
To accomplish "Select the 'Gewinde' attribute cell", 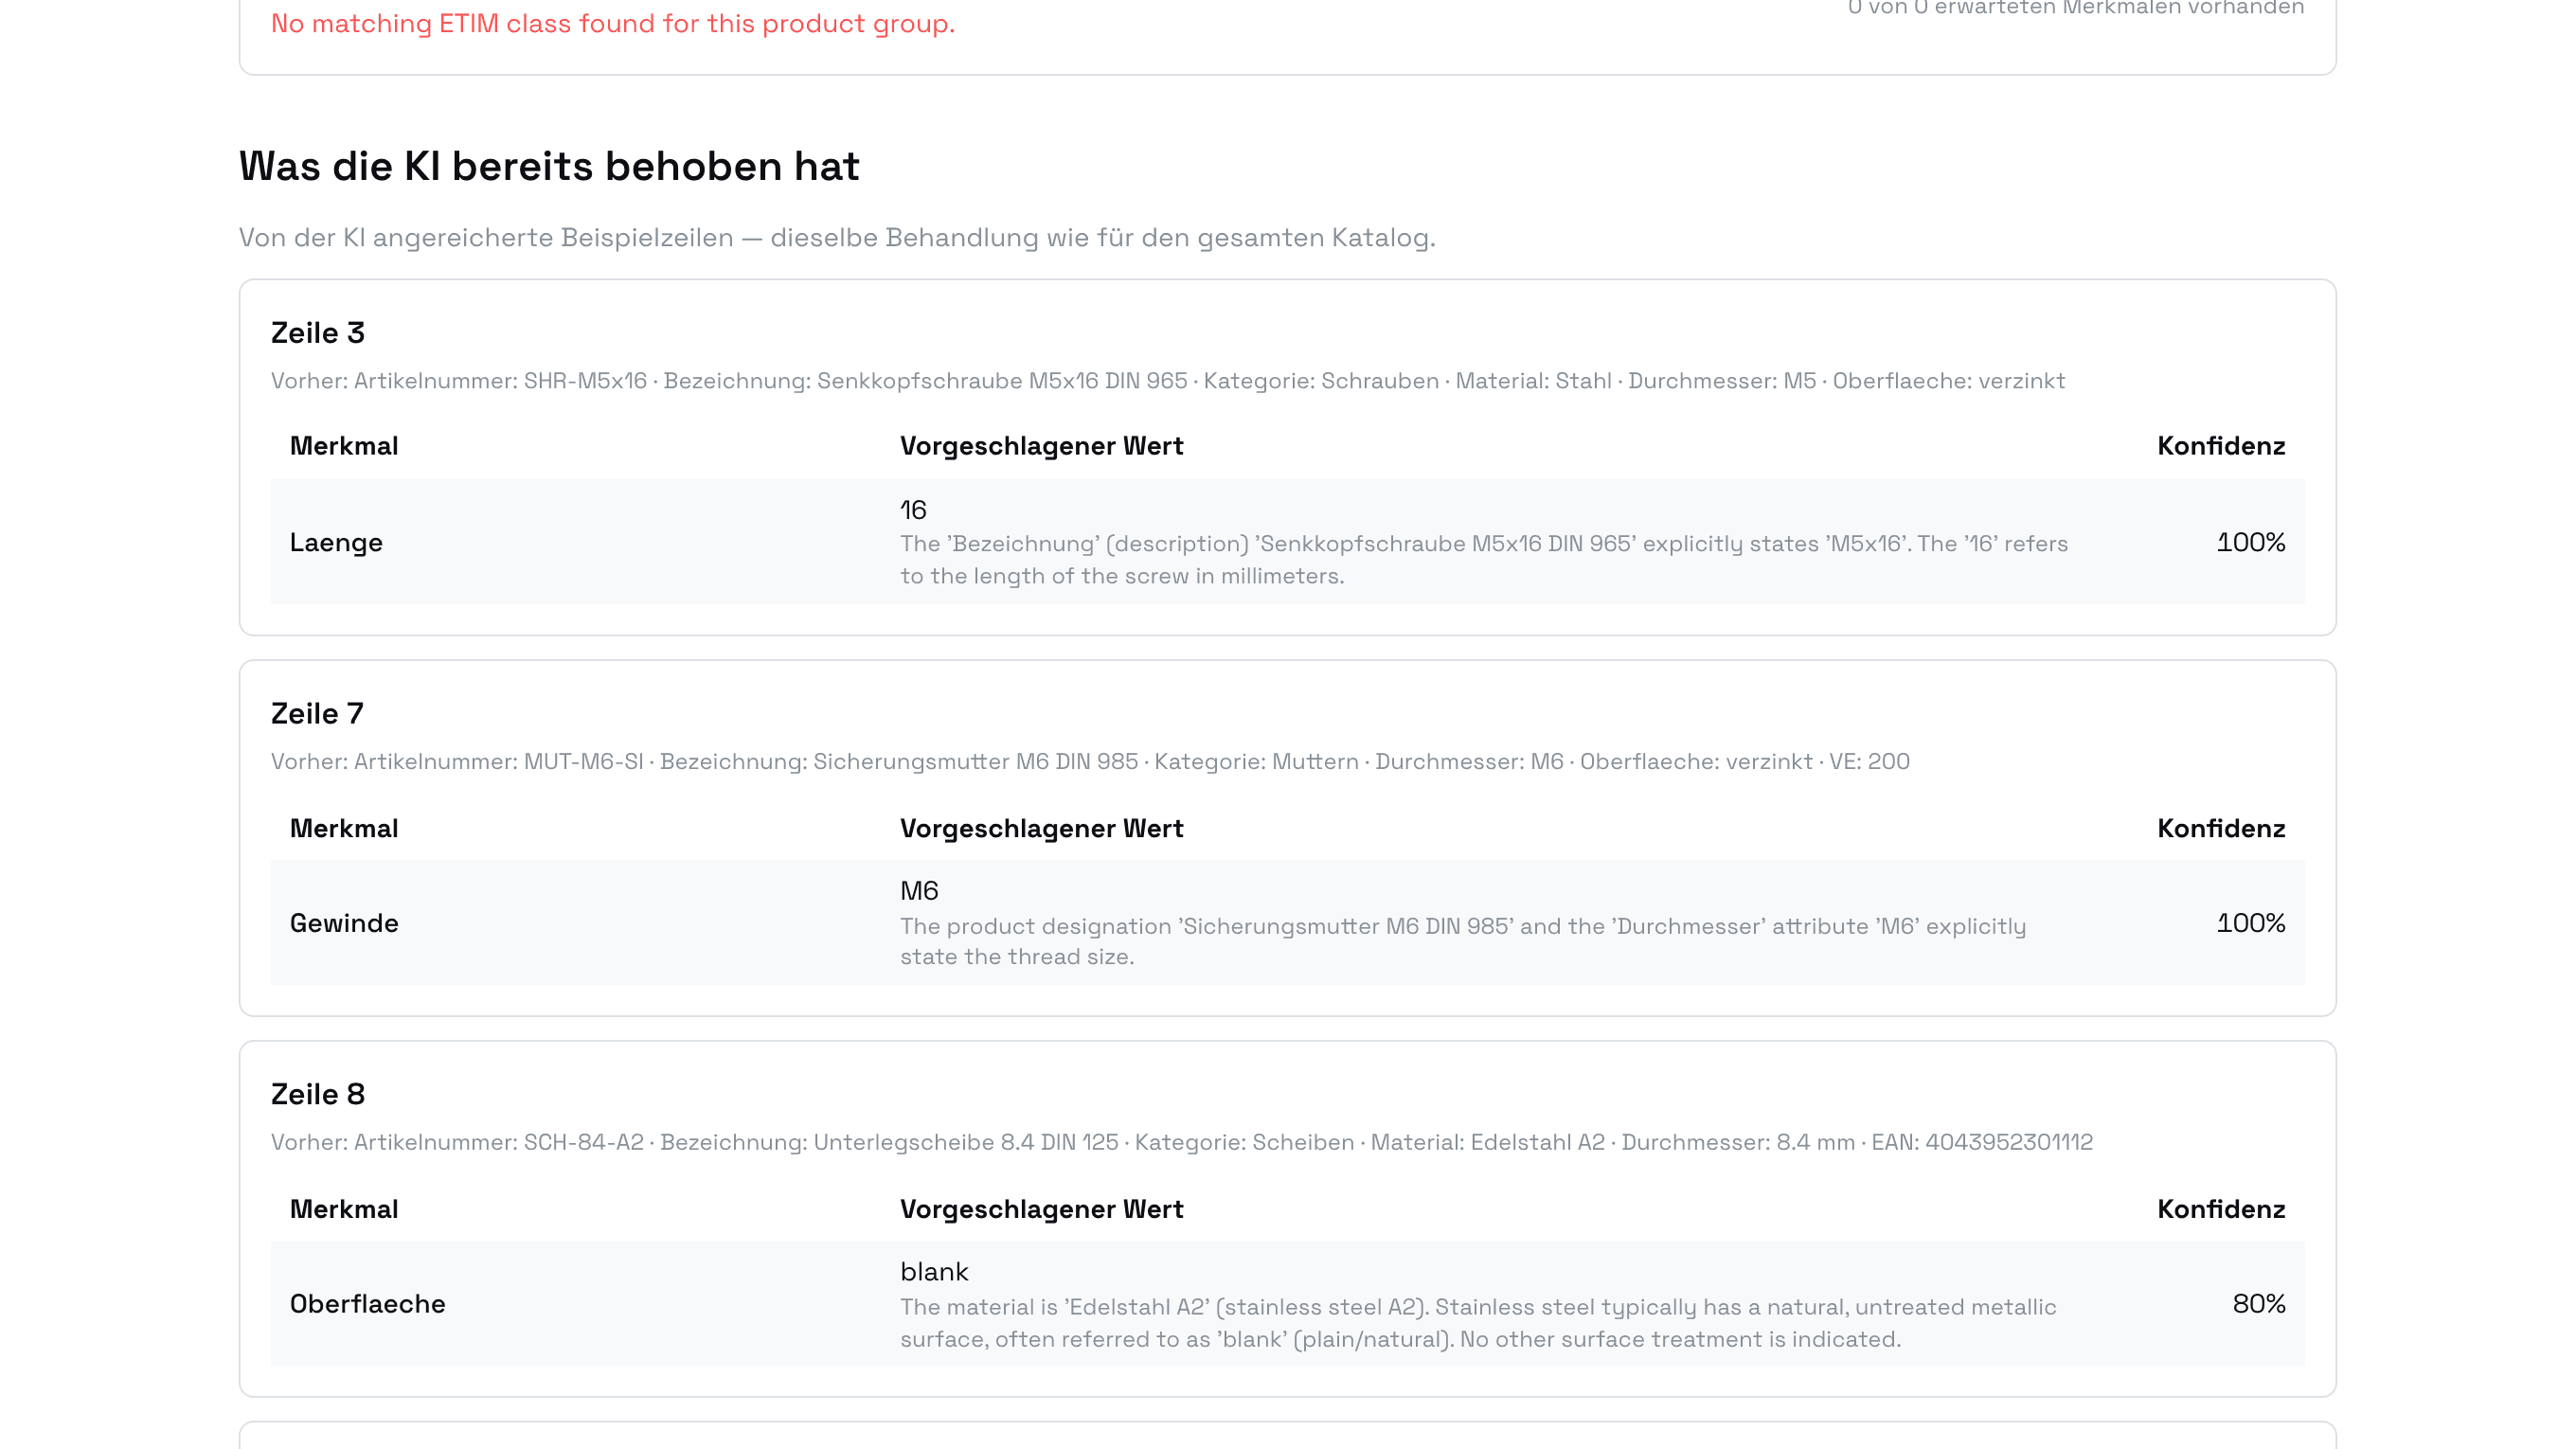I will click(344, 923).
